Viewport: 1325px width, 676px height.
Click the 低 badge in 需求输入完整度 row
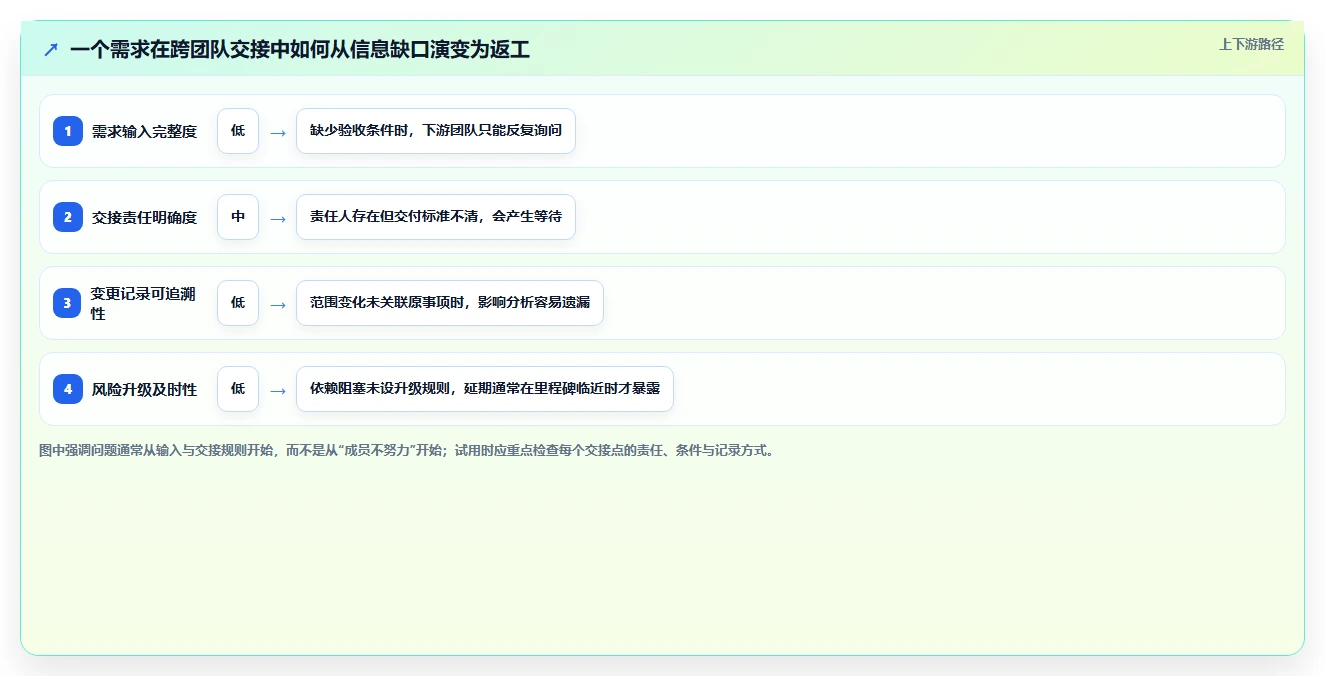pos(238,131)
